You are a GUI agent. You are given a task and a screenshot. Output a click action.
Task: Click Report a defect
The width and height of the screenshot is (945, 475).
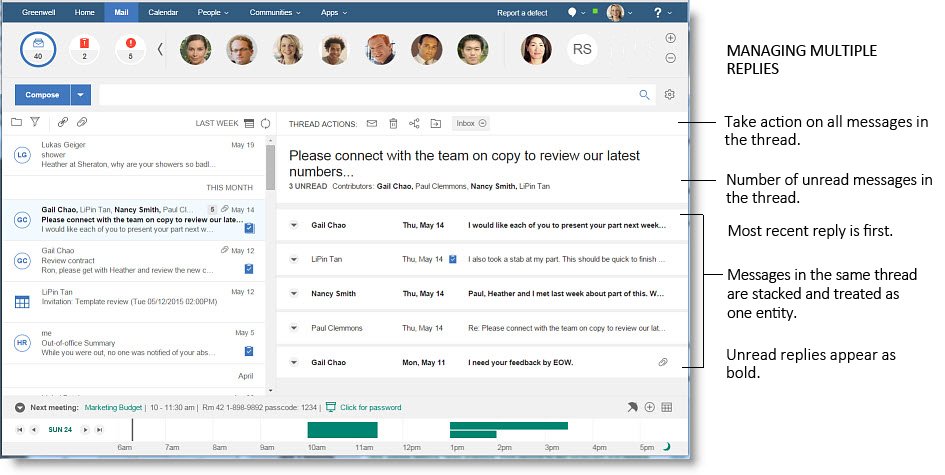[x=522, y=13]
